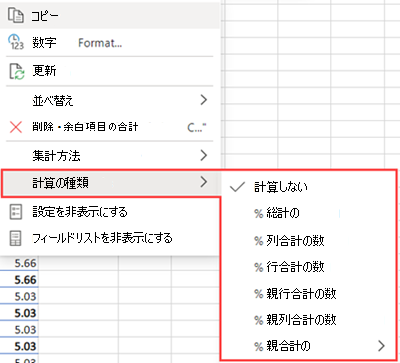
Task: Choose フィールドリストを非表示にする entry
Action: (x=110, y=238)
